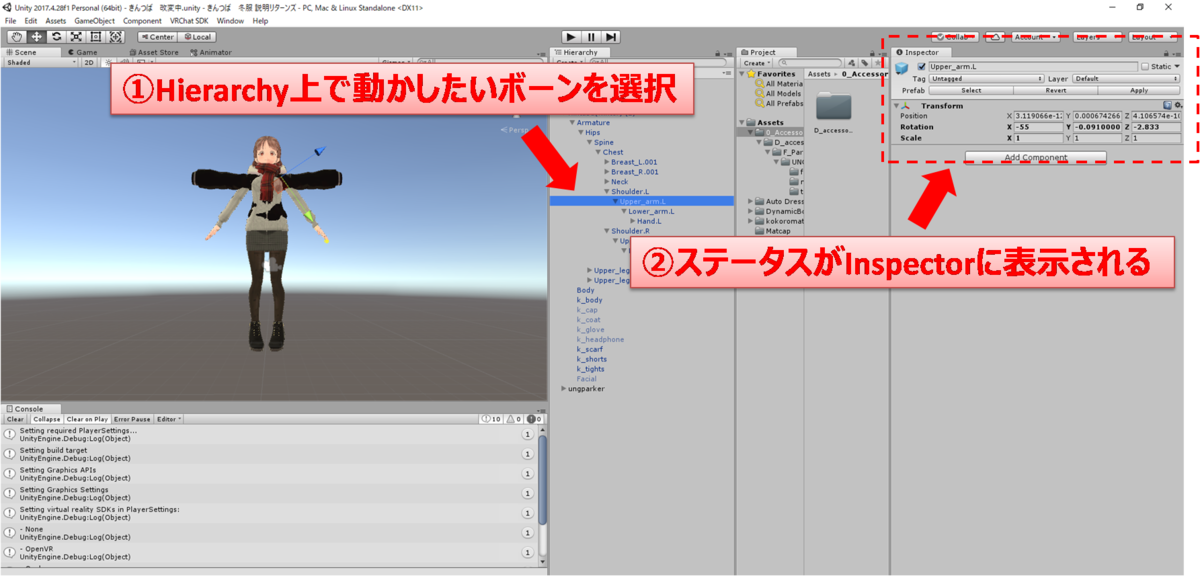
Task: Open the Shaded draw mode dropdown
Action: pyautogui.click(x=40, y=62)
